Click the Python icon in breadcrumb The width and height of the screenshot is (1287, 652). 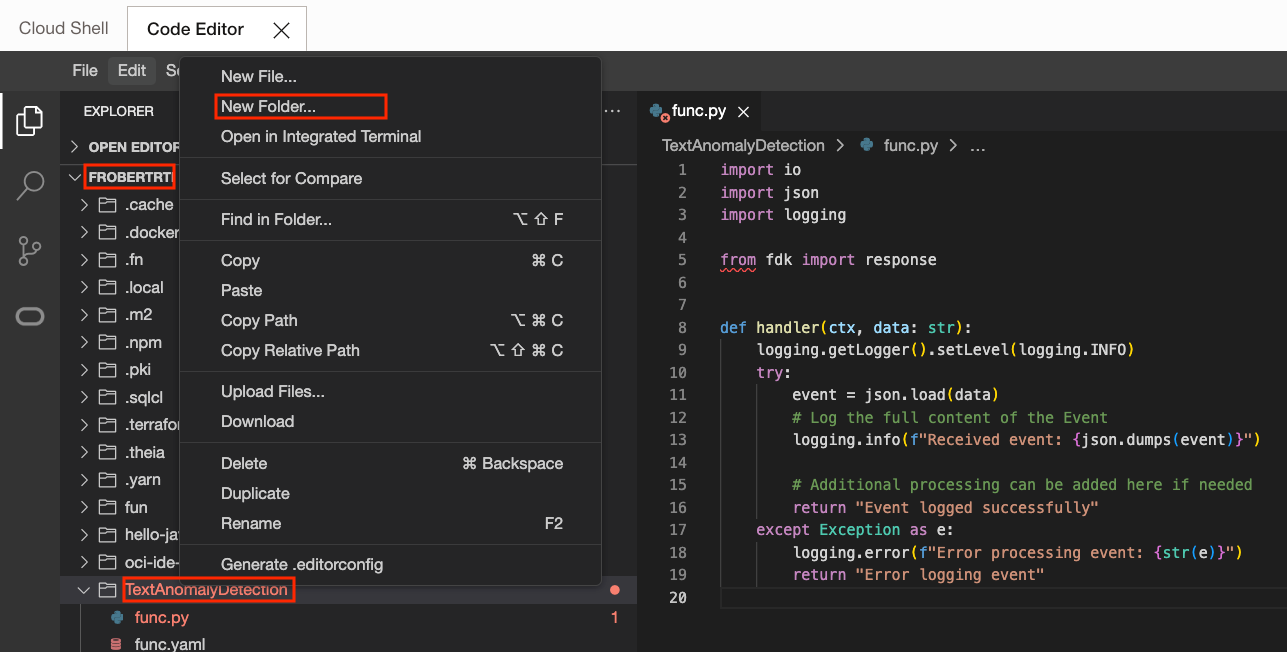point(867,146)
